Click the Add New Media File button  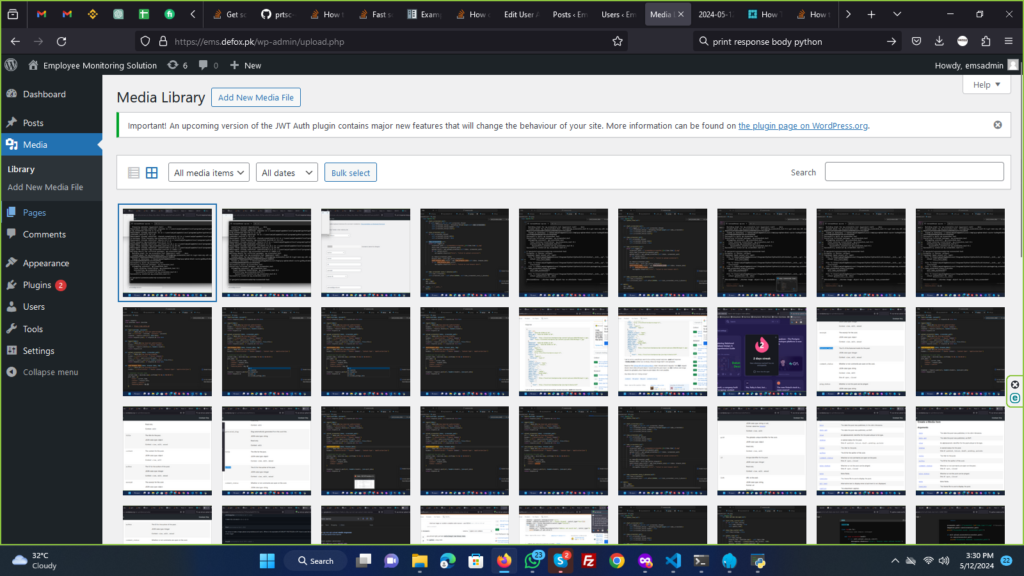tap(255, 97)
